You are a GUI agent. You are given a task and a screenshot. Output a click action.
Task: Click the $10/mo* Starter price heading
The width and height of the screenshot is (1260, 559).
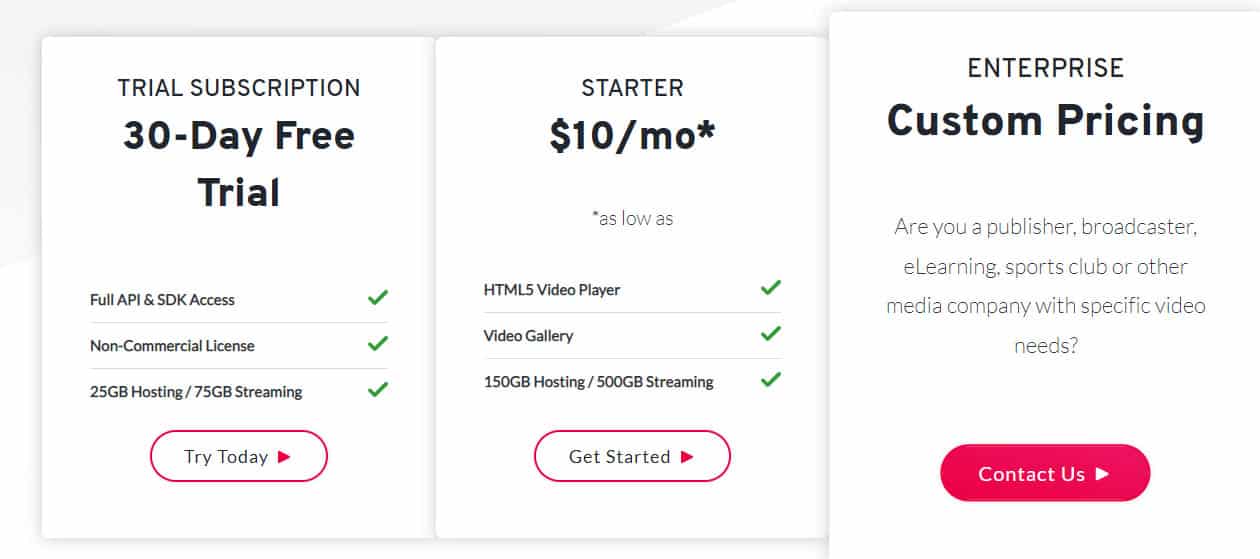click(632, 138)
